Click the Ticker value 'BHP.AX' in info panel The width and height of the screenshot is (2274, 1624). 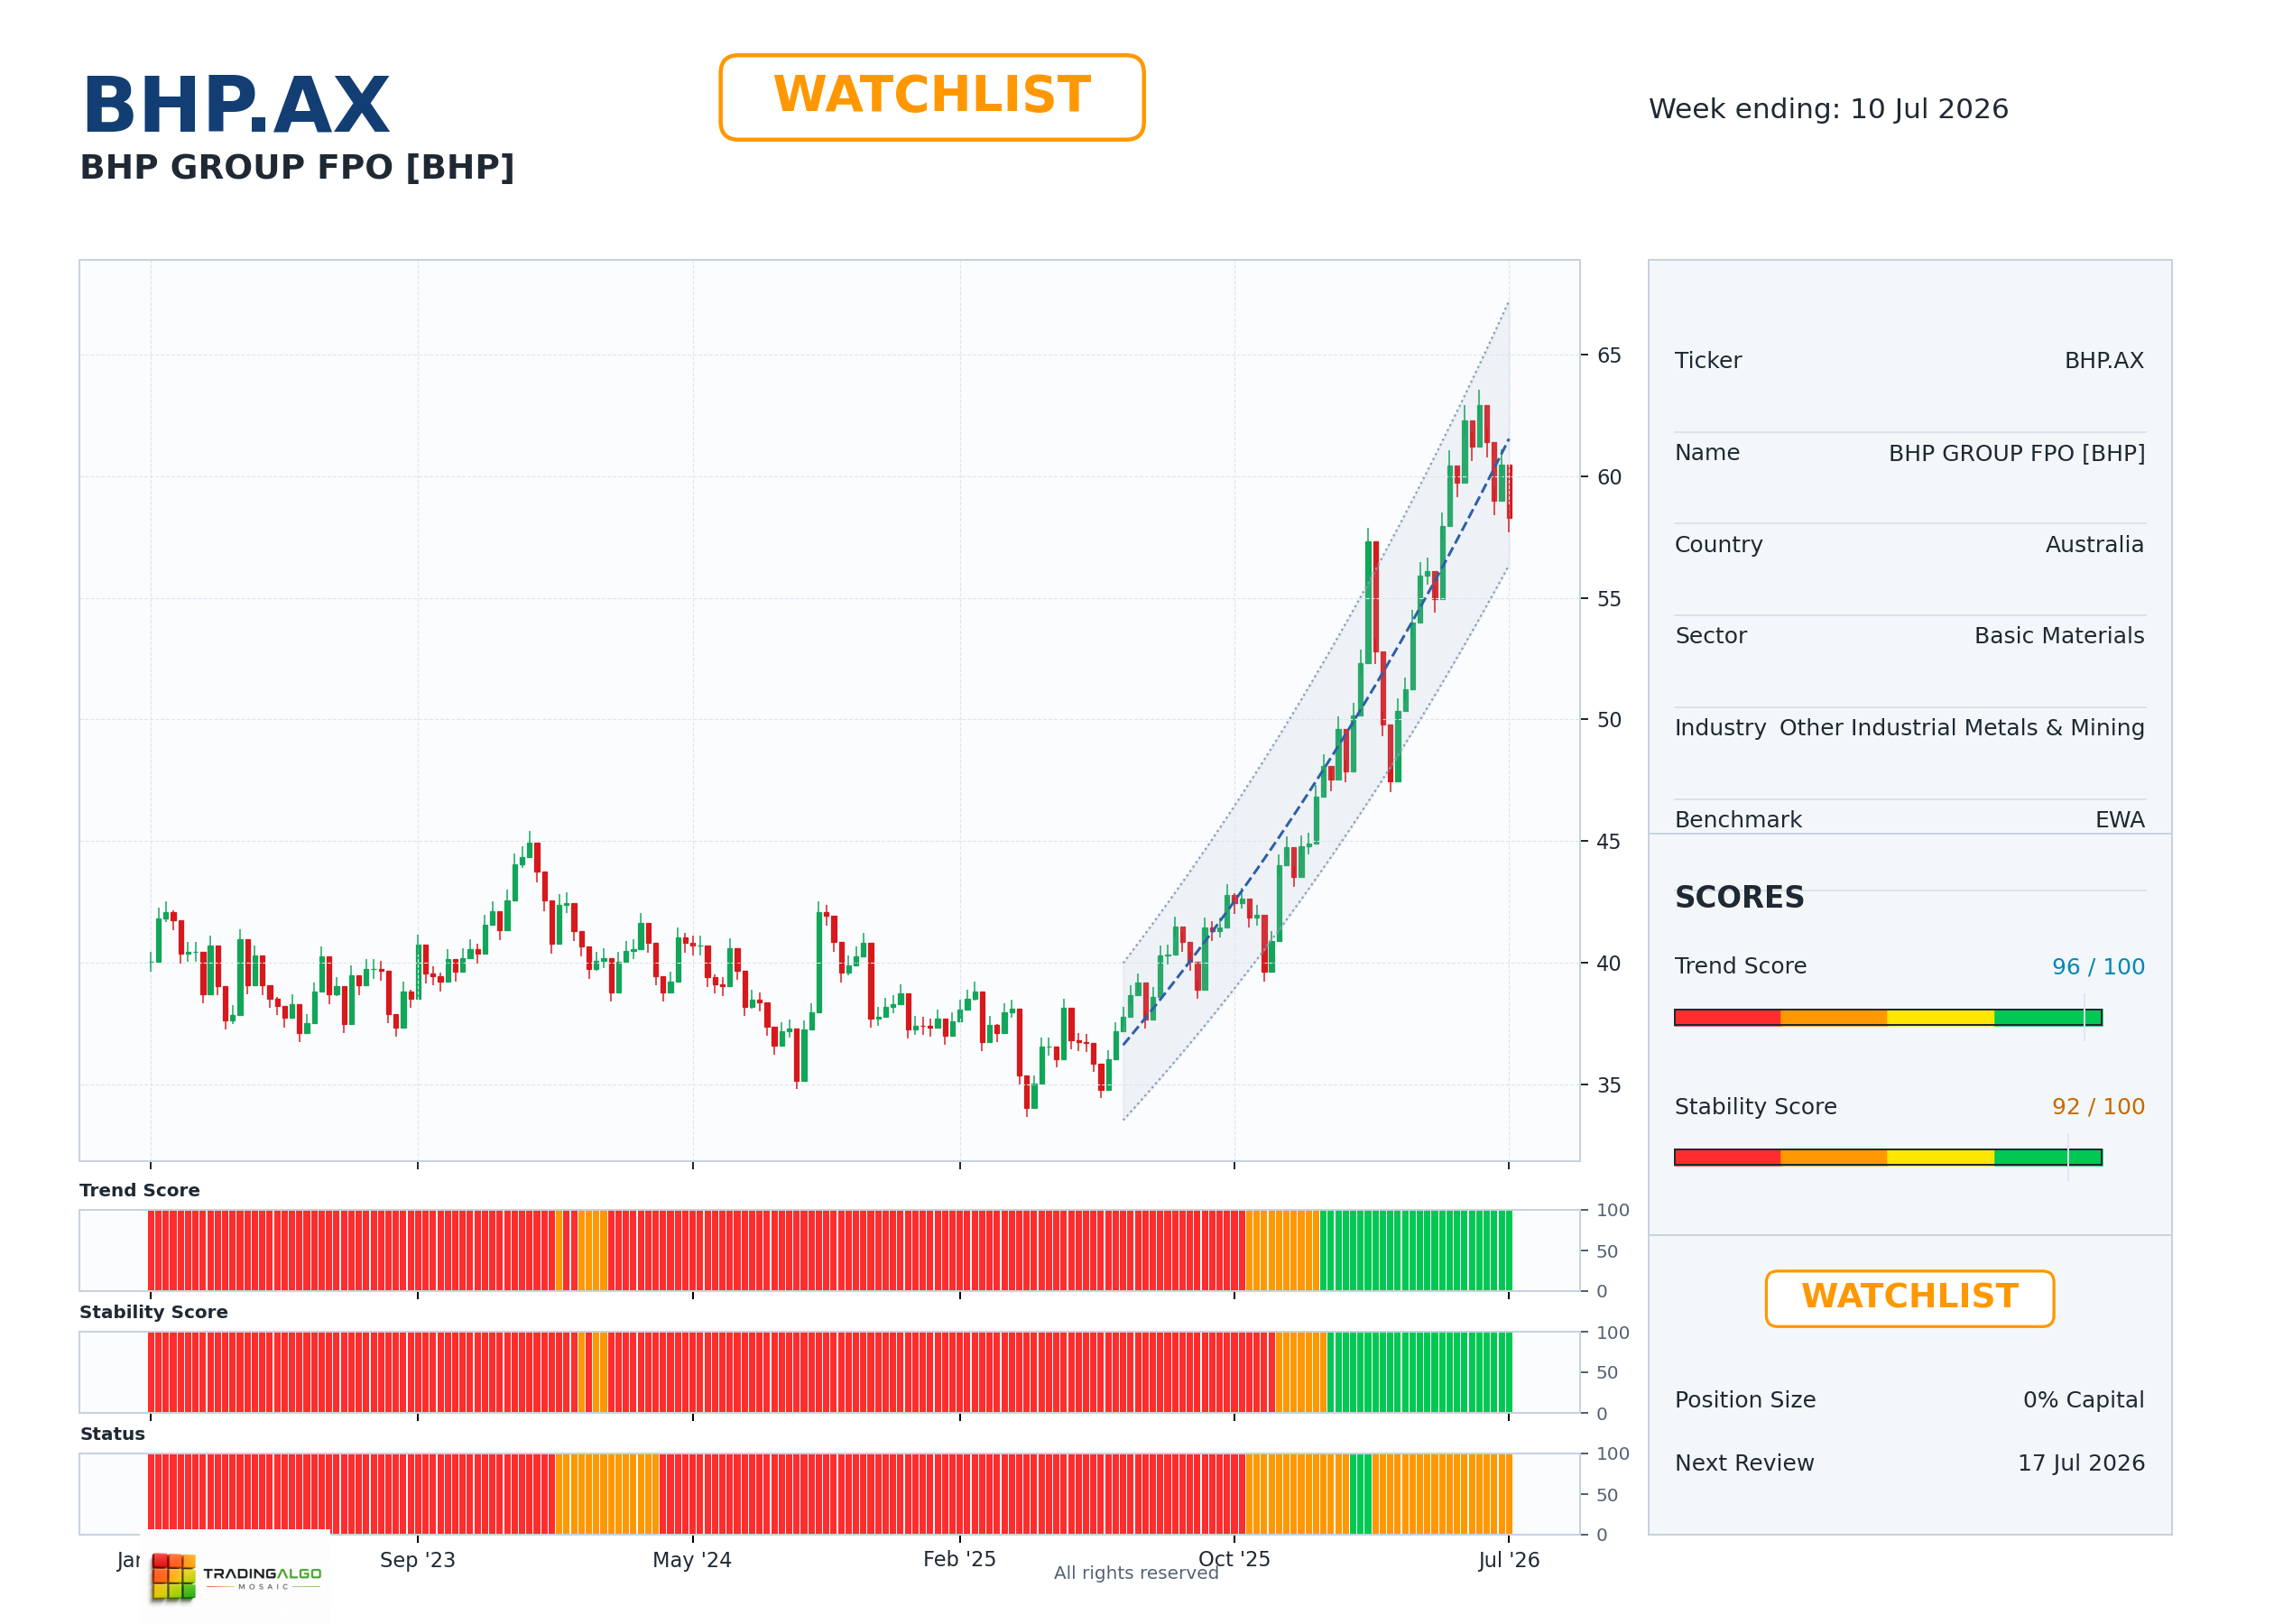click(2104, 360)
